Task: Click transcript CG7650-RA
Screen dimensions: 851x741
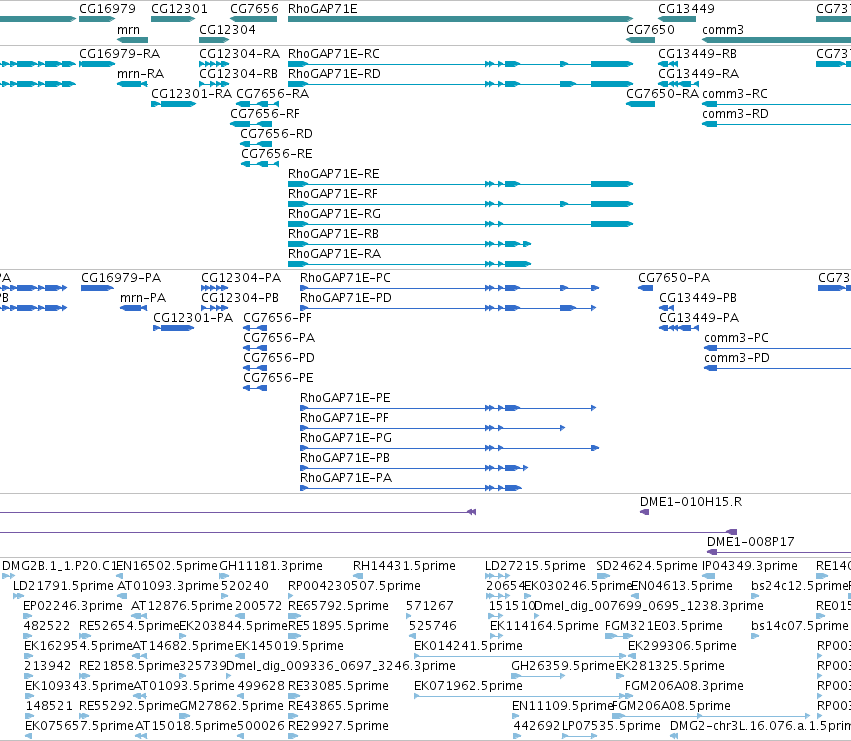Action: tap(663, 94)
